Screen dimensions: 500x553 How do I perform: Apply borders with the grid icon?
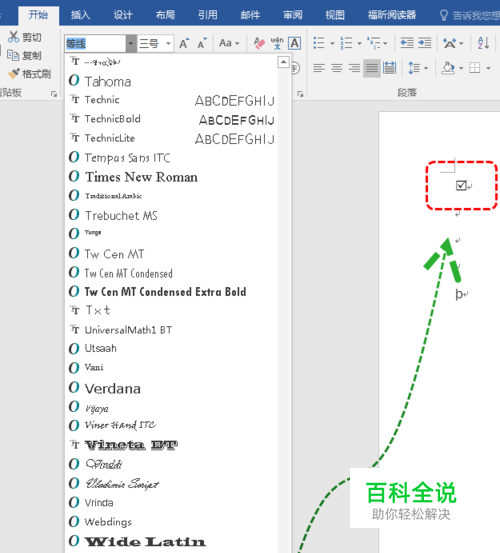(x=475, y=68)
